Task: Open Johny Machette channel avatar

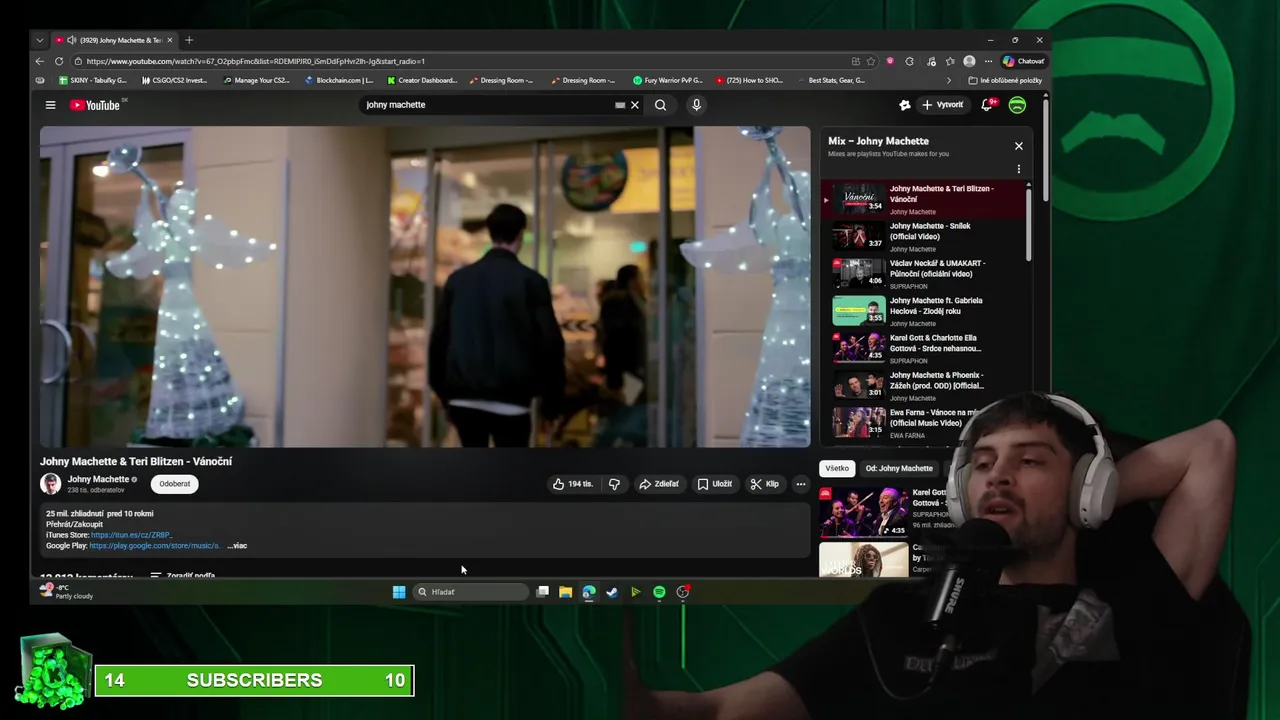Action: (x=50, y=484)
